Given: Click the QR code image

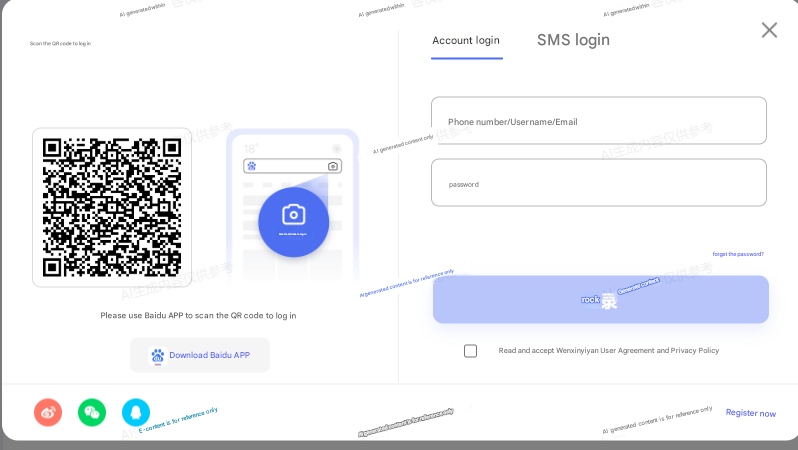Looking at the screenshot, I should coord(112,208).
